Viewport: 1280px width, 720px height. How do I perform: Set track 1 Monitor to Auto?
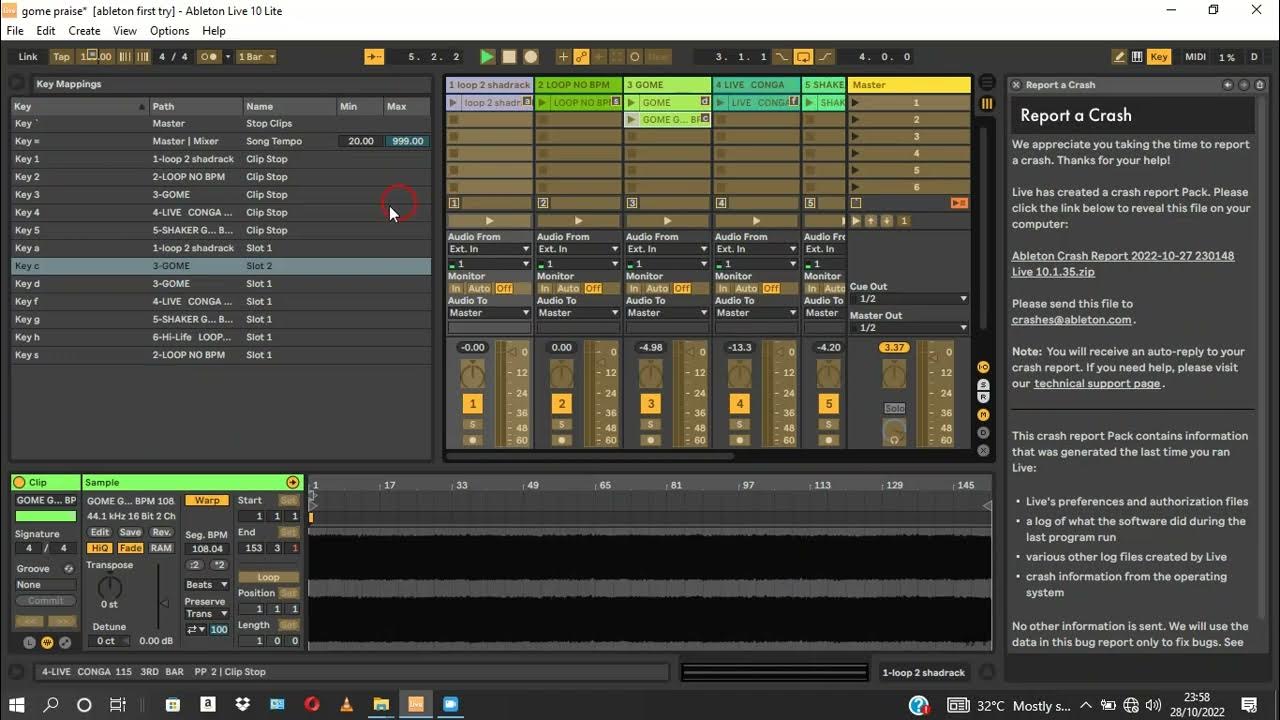[479, 288]
